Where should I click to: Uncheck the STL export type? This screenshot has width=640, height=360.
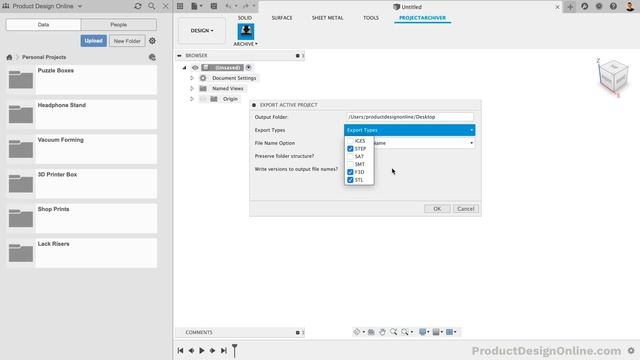(350, 180)
